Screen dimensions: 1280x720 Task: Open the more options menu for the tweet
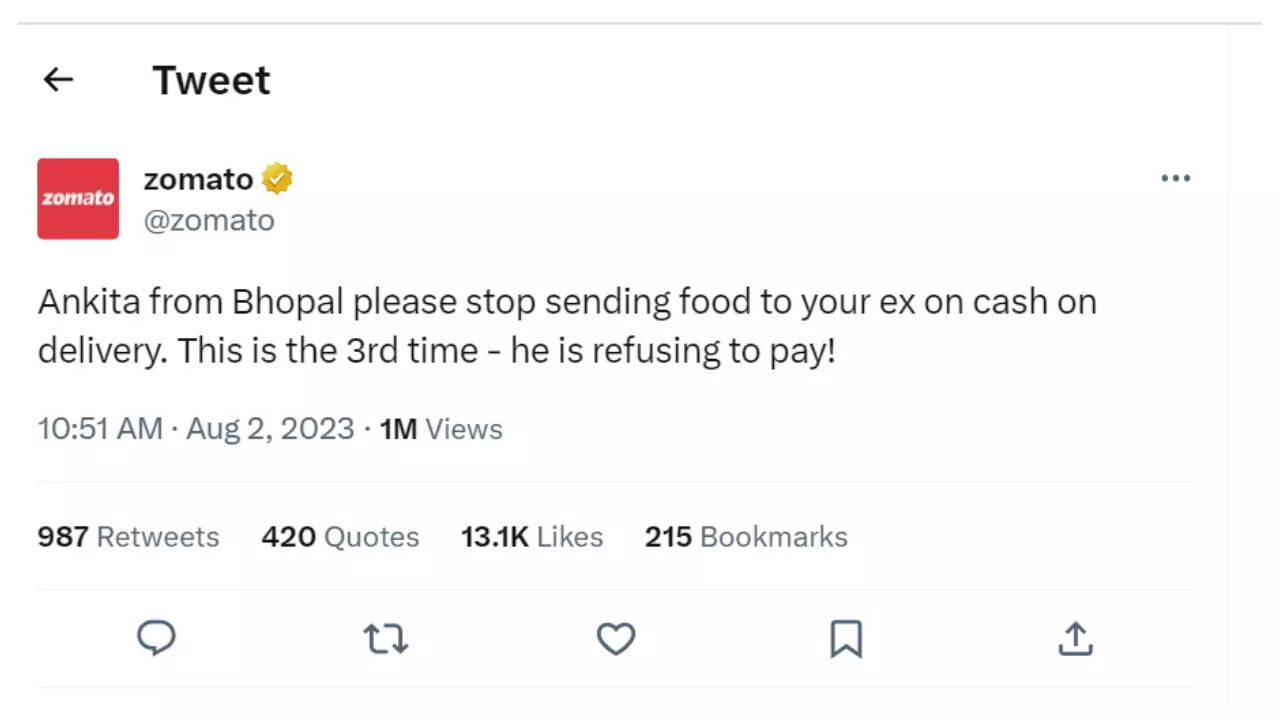coord(1176,178)
